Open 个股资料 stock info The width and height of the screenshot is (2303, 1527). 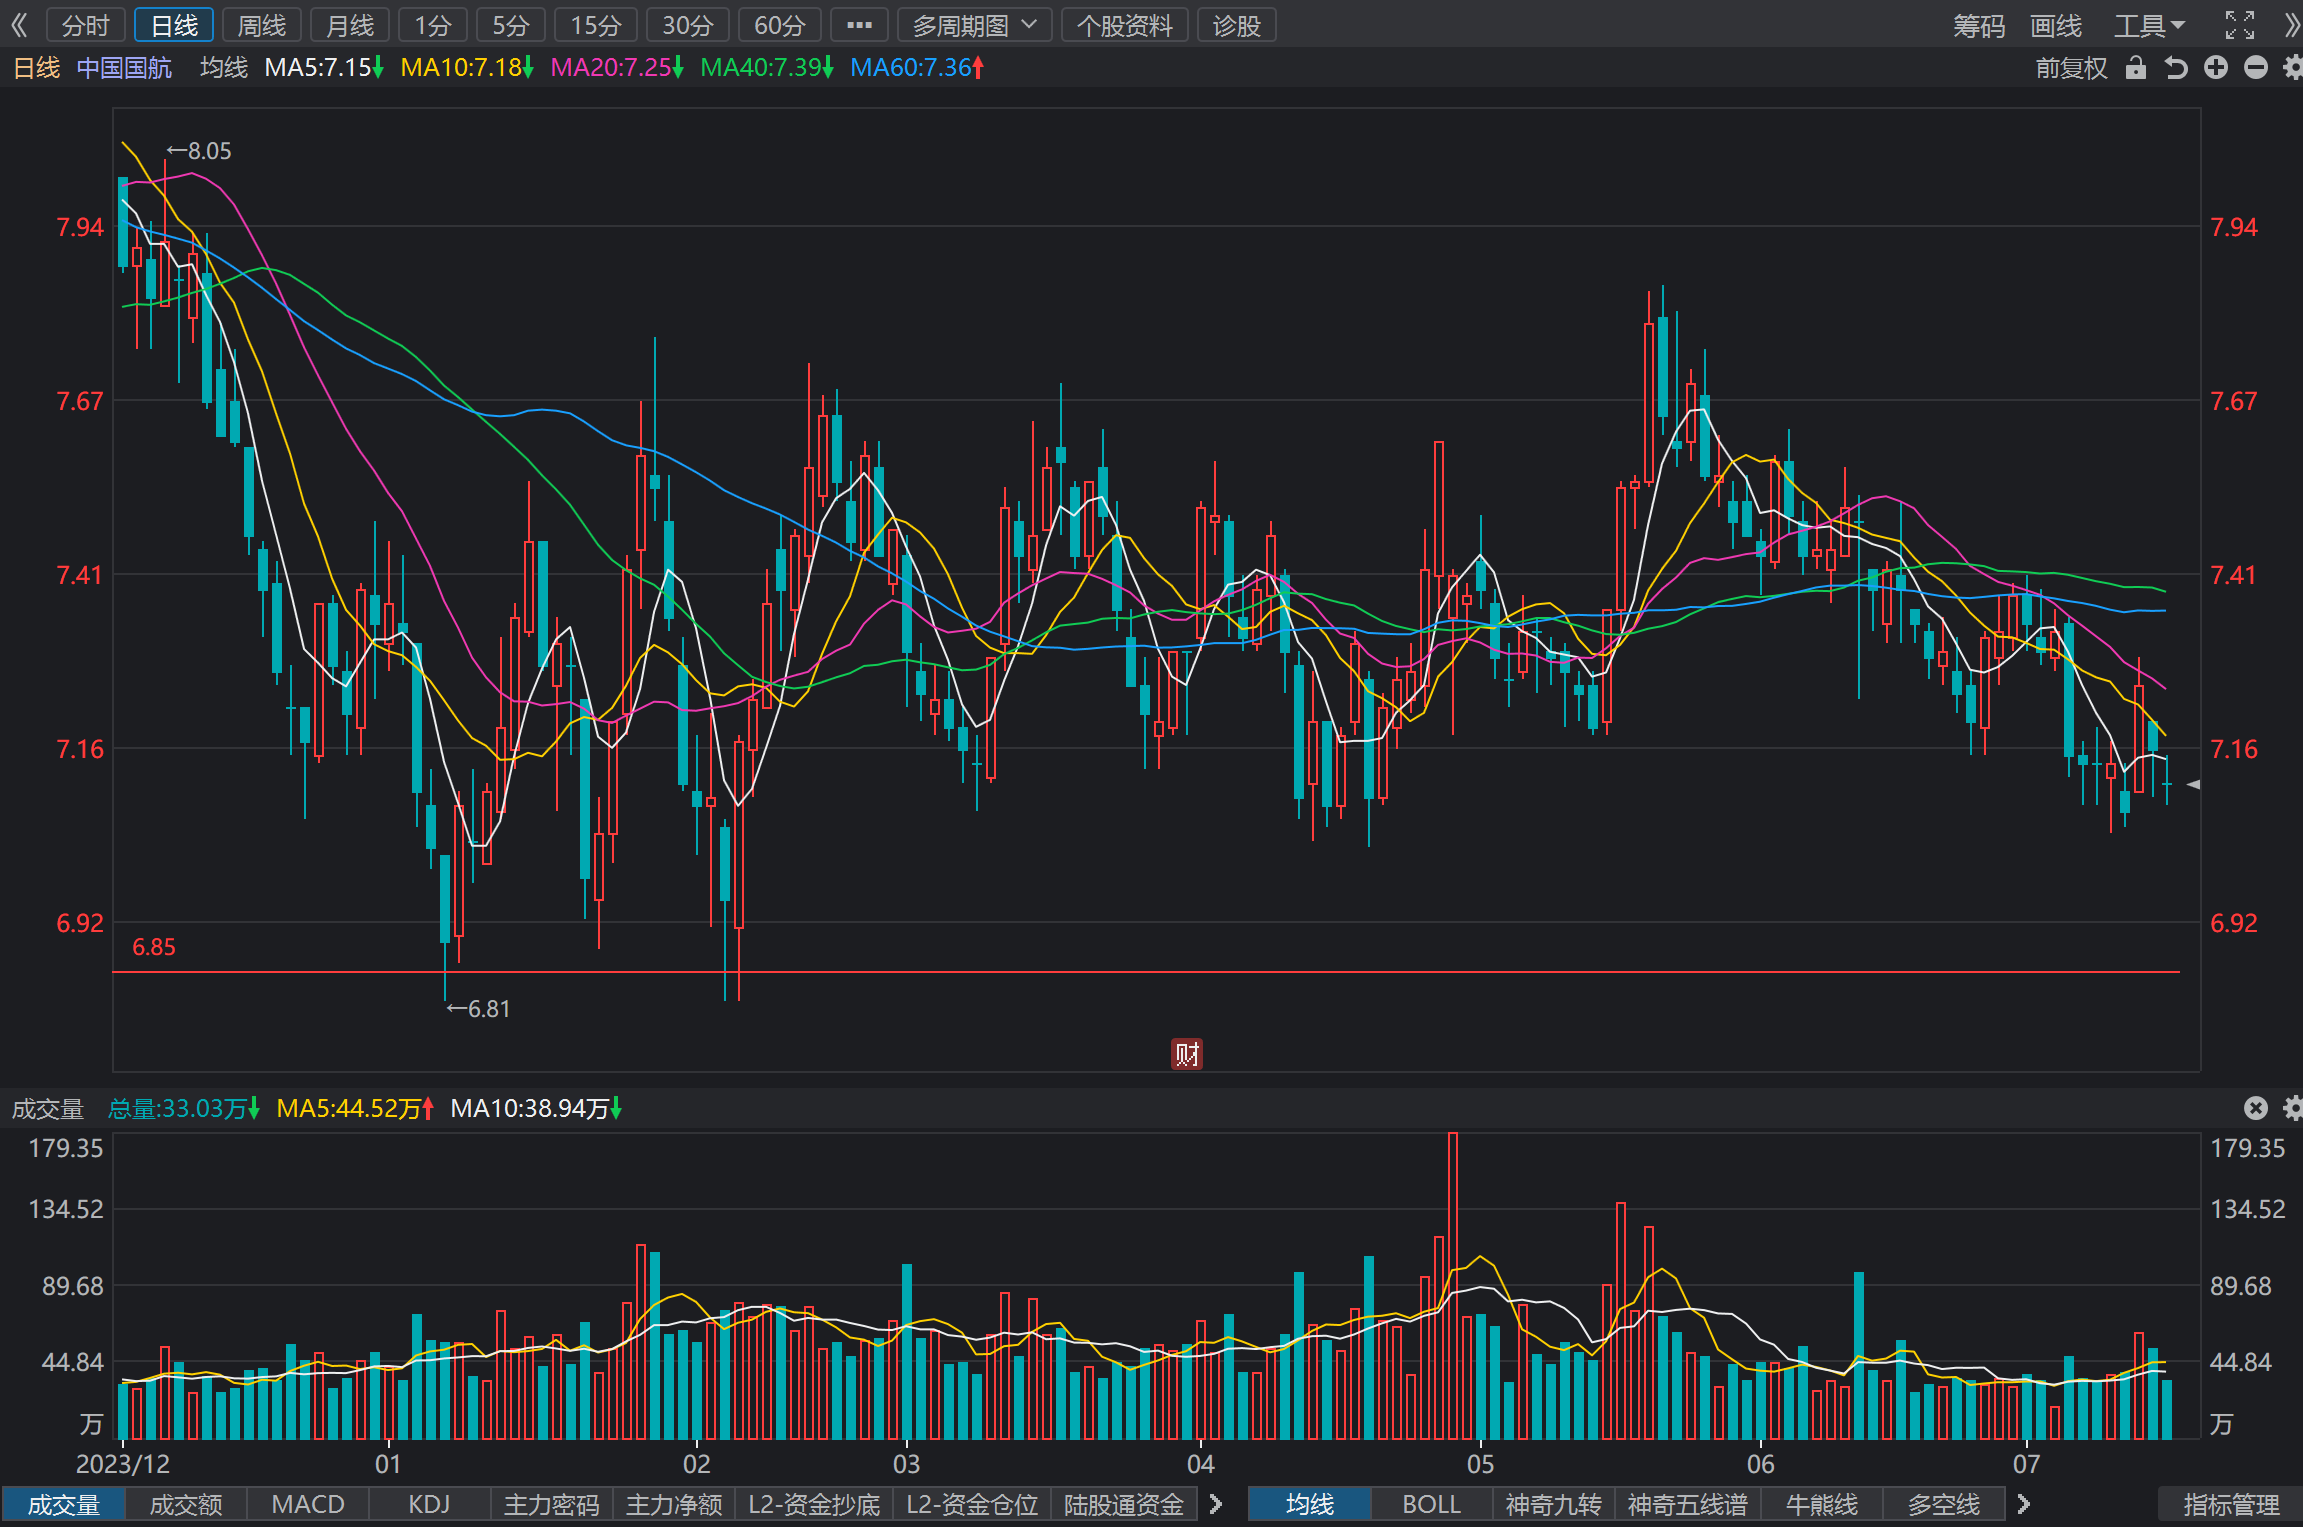1125,25
